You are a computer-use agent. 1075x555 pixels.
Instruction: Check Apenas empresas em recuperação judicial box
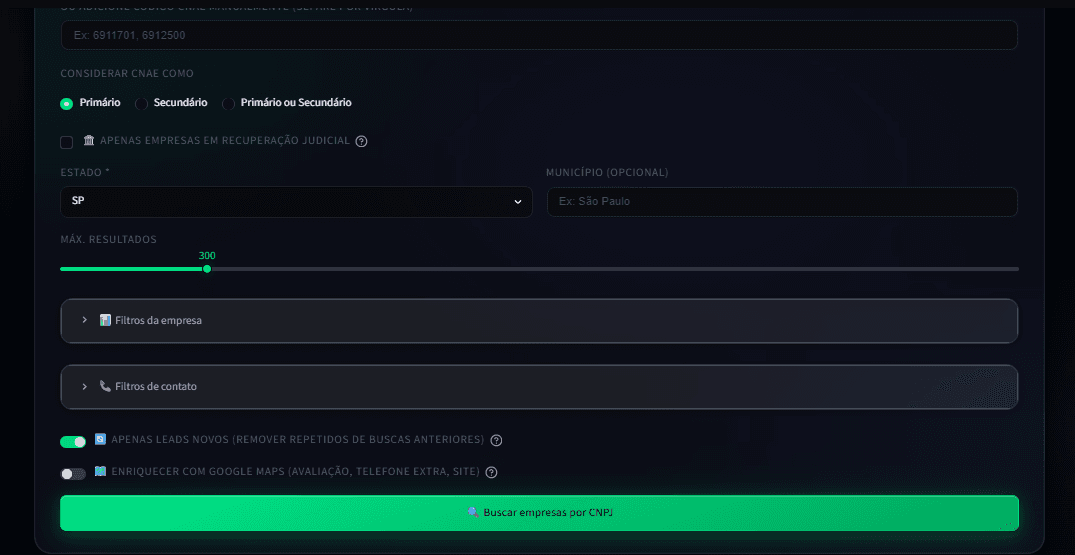point(67,142)
